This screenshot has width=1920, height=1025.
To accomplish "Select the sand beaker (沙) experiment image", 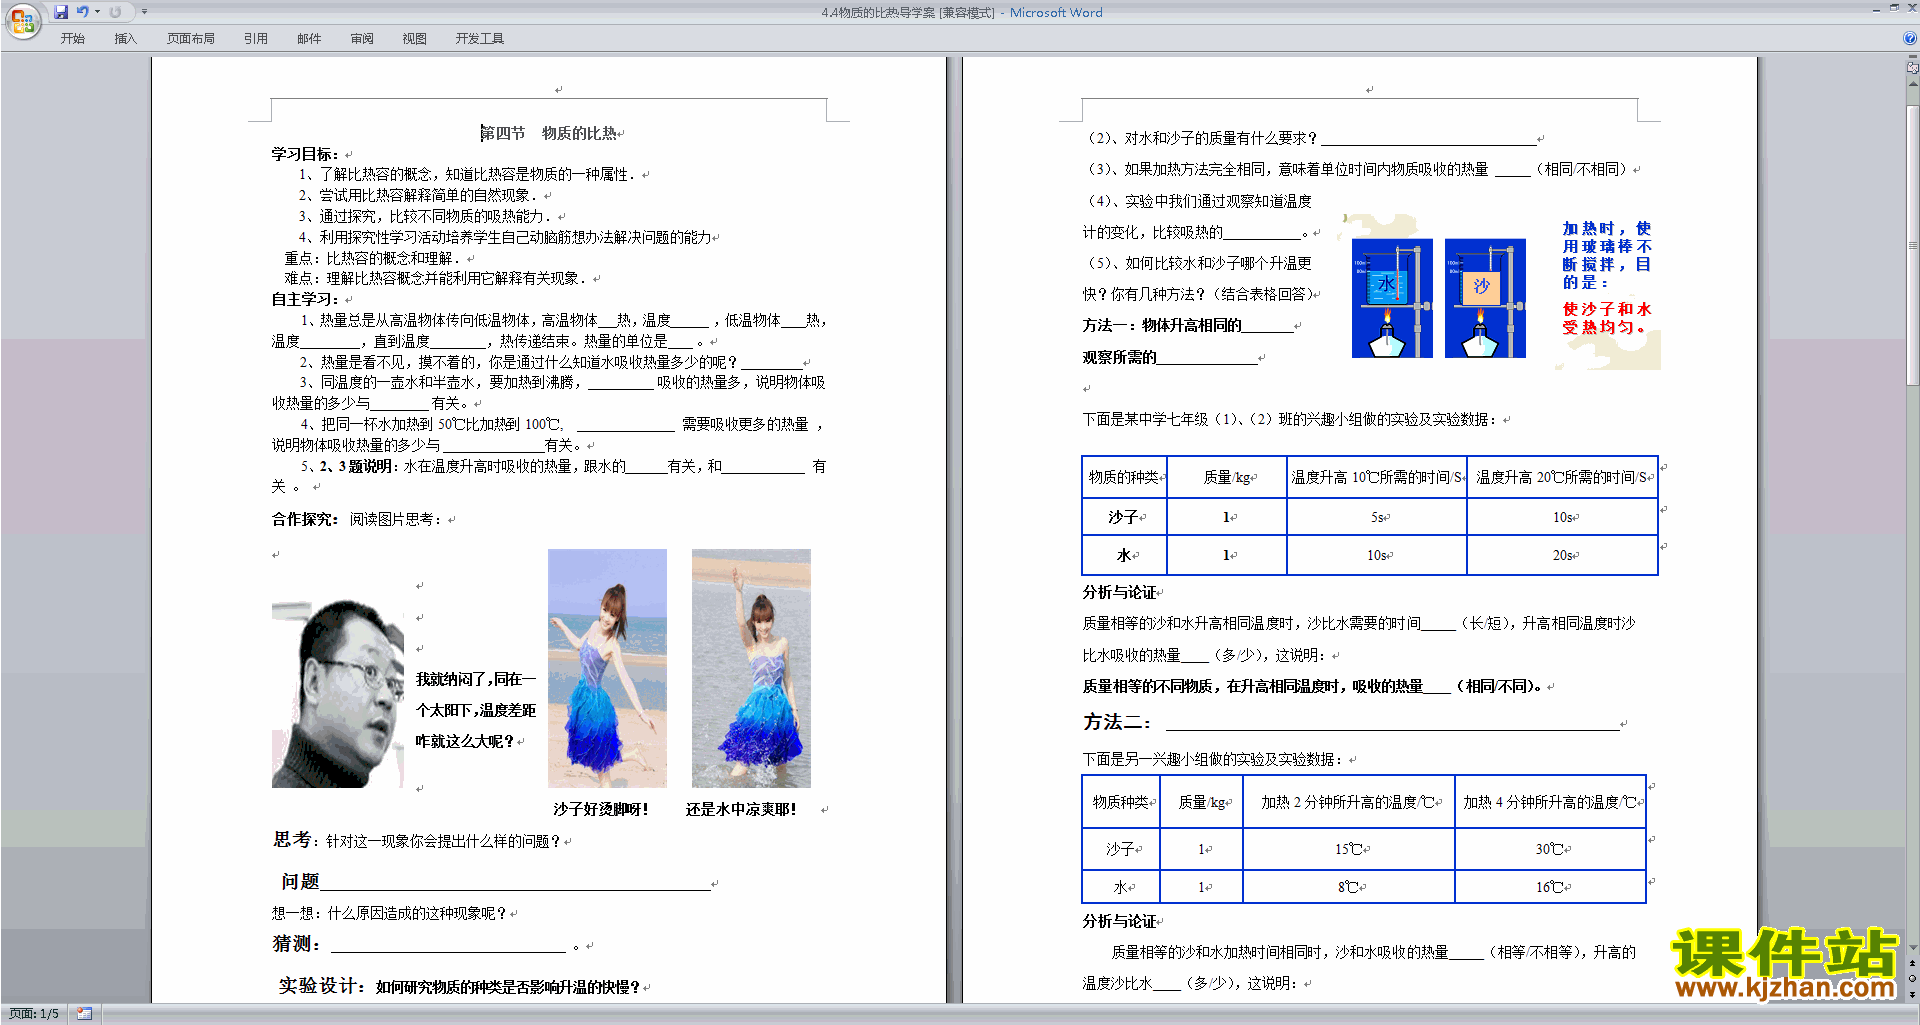I will [1485, 298].
